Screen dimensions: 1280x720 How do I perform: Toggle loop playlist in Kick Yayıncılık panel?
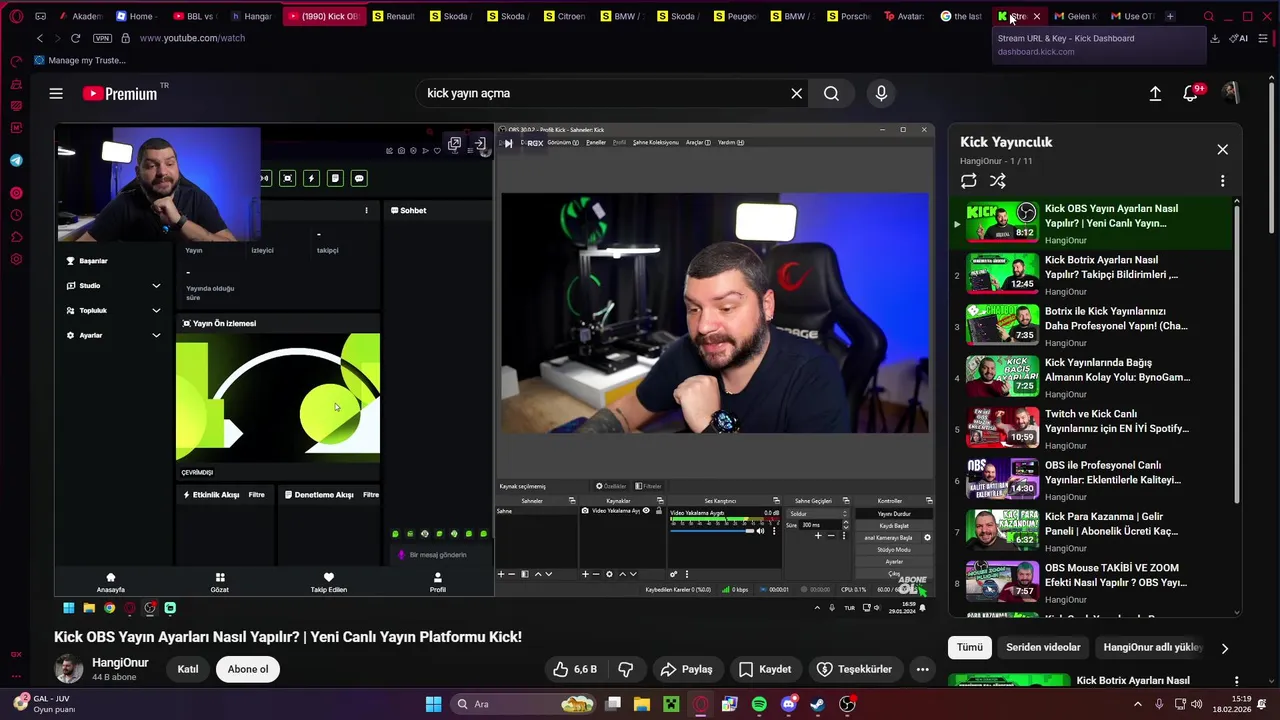pyautogui.click(x=968, y=181)
